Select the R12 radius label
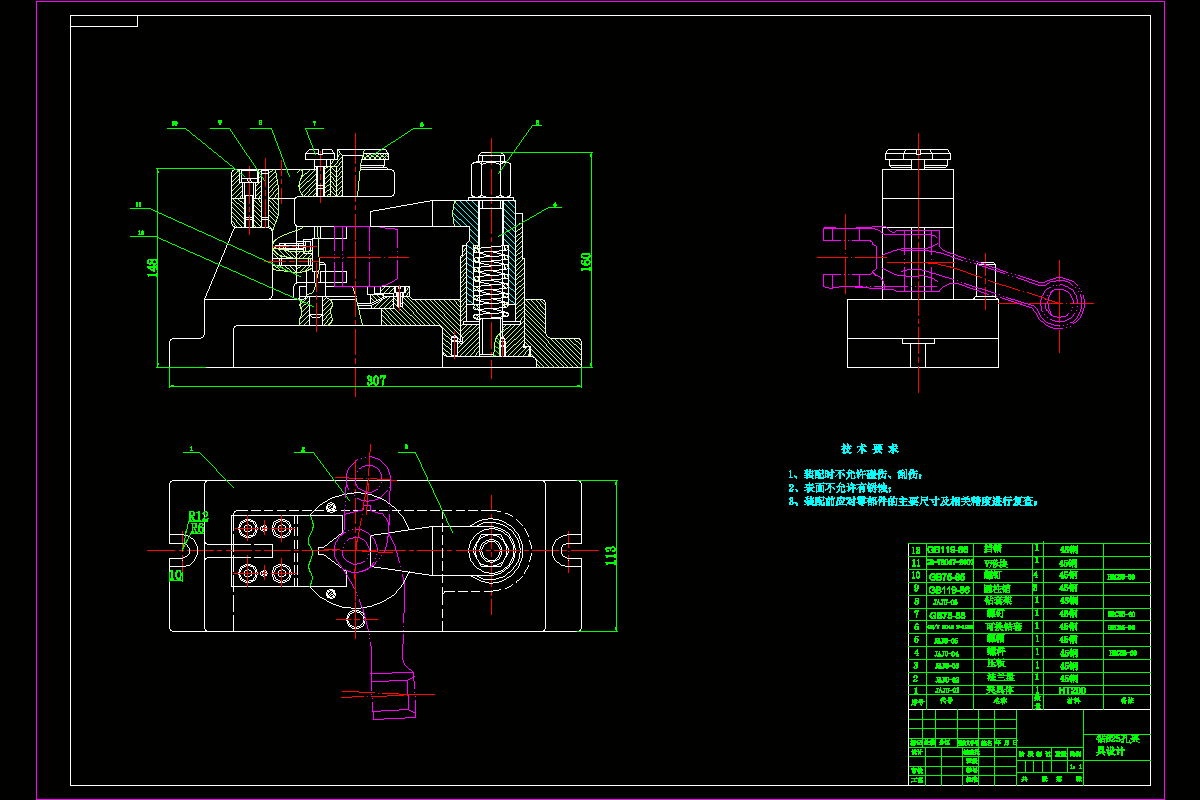This screenshot has width=1200, height=800. [x=198, y=516]
